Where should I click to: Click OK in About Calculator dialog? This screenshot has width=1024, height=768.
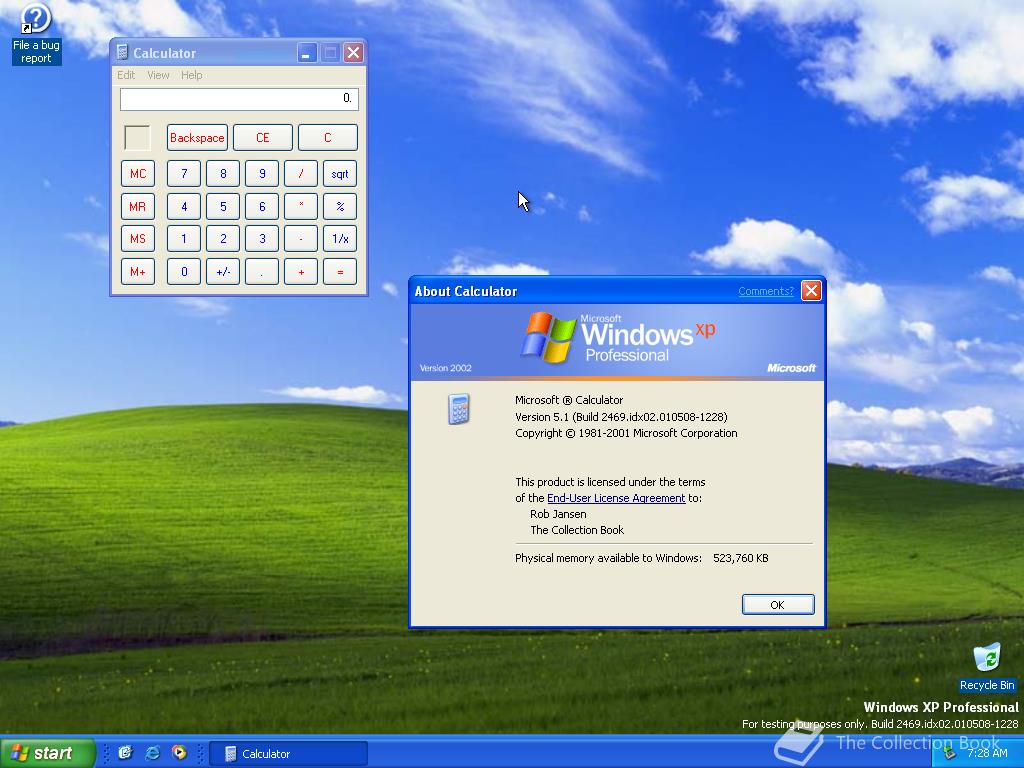pyautogui.click(x=778, y=605)
